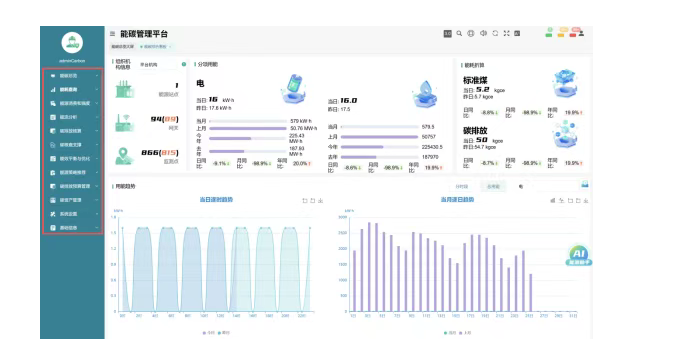Expand the 能效平衡与优化 sidebar arrow
680x360 pixels.
coord(97,159)
